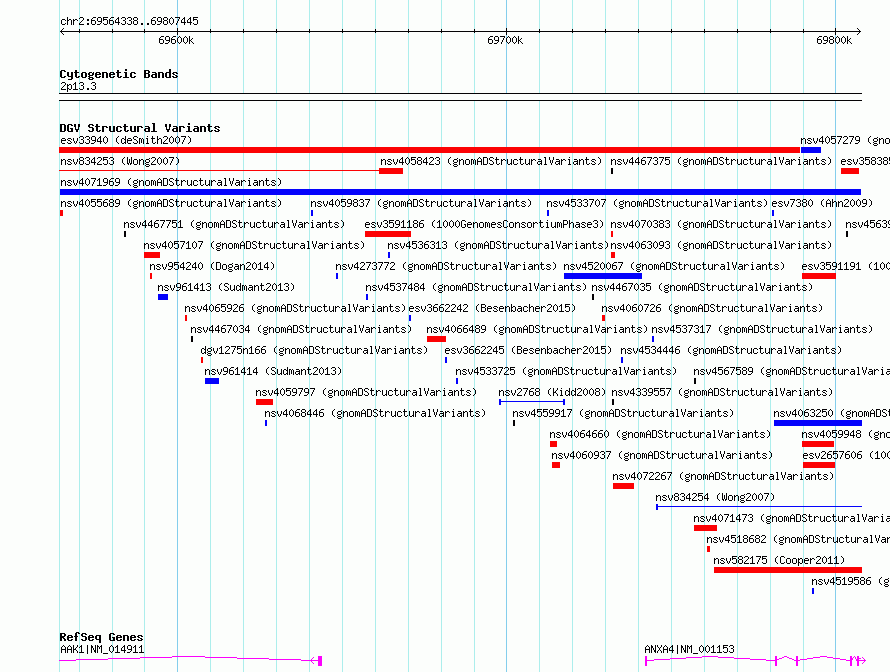This screenshot has height=672, width=890.
Task: Click the nsv4520067 blue variant bar
Action: [603, 276]
